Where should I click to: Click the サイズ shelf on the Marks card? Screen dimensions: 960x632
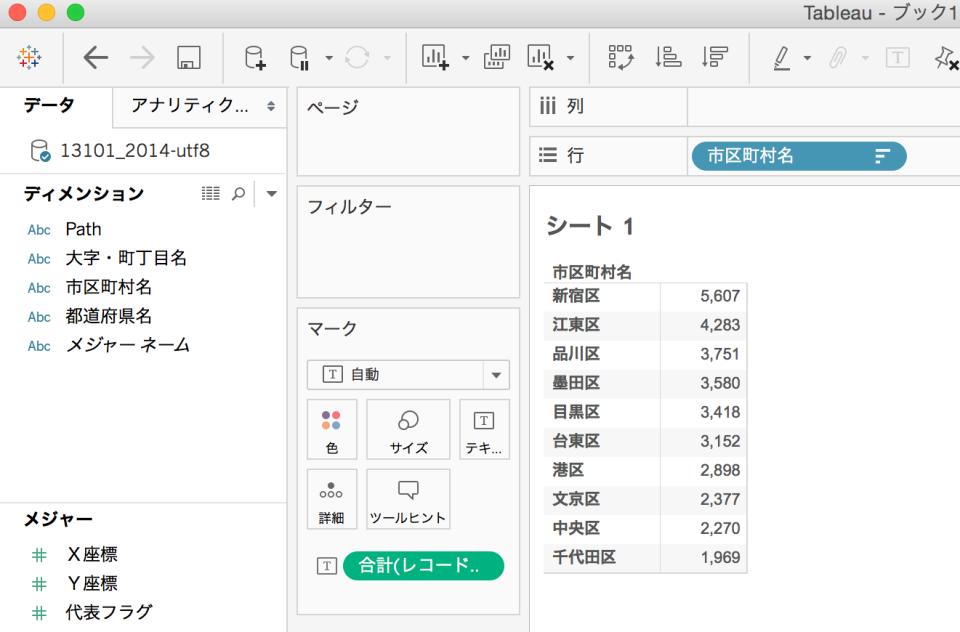407,429
